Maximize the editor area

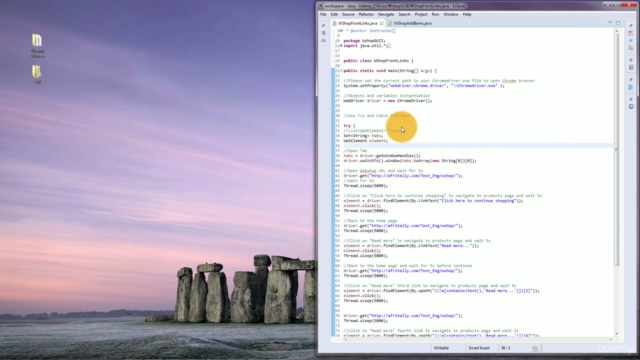click(618, 23)
